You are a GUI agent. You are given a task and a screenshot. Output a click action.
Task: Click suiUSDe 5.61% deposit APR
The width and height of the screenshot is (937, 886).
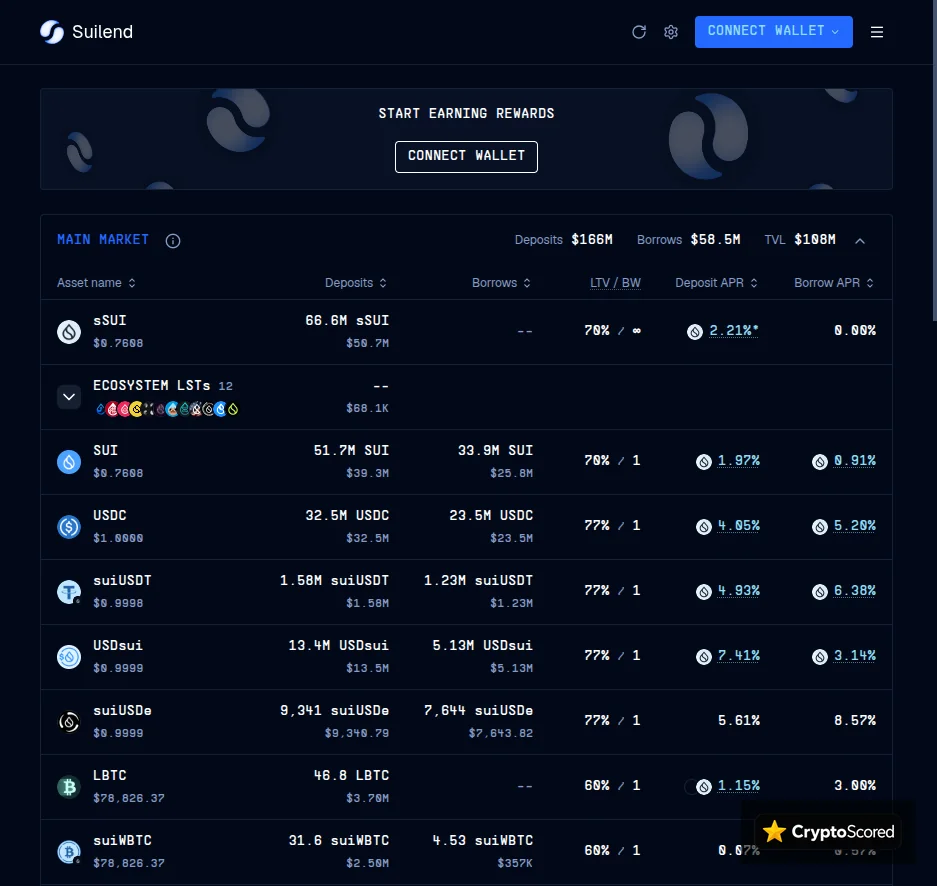point(739,721)
